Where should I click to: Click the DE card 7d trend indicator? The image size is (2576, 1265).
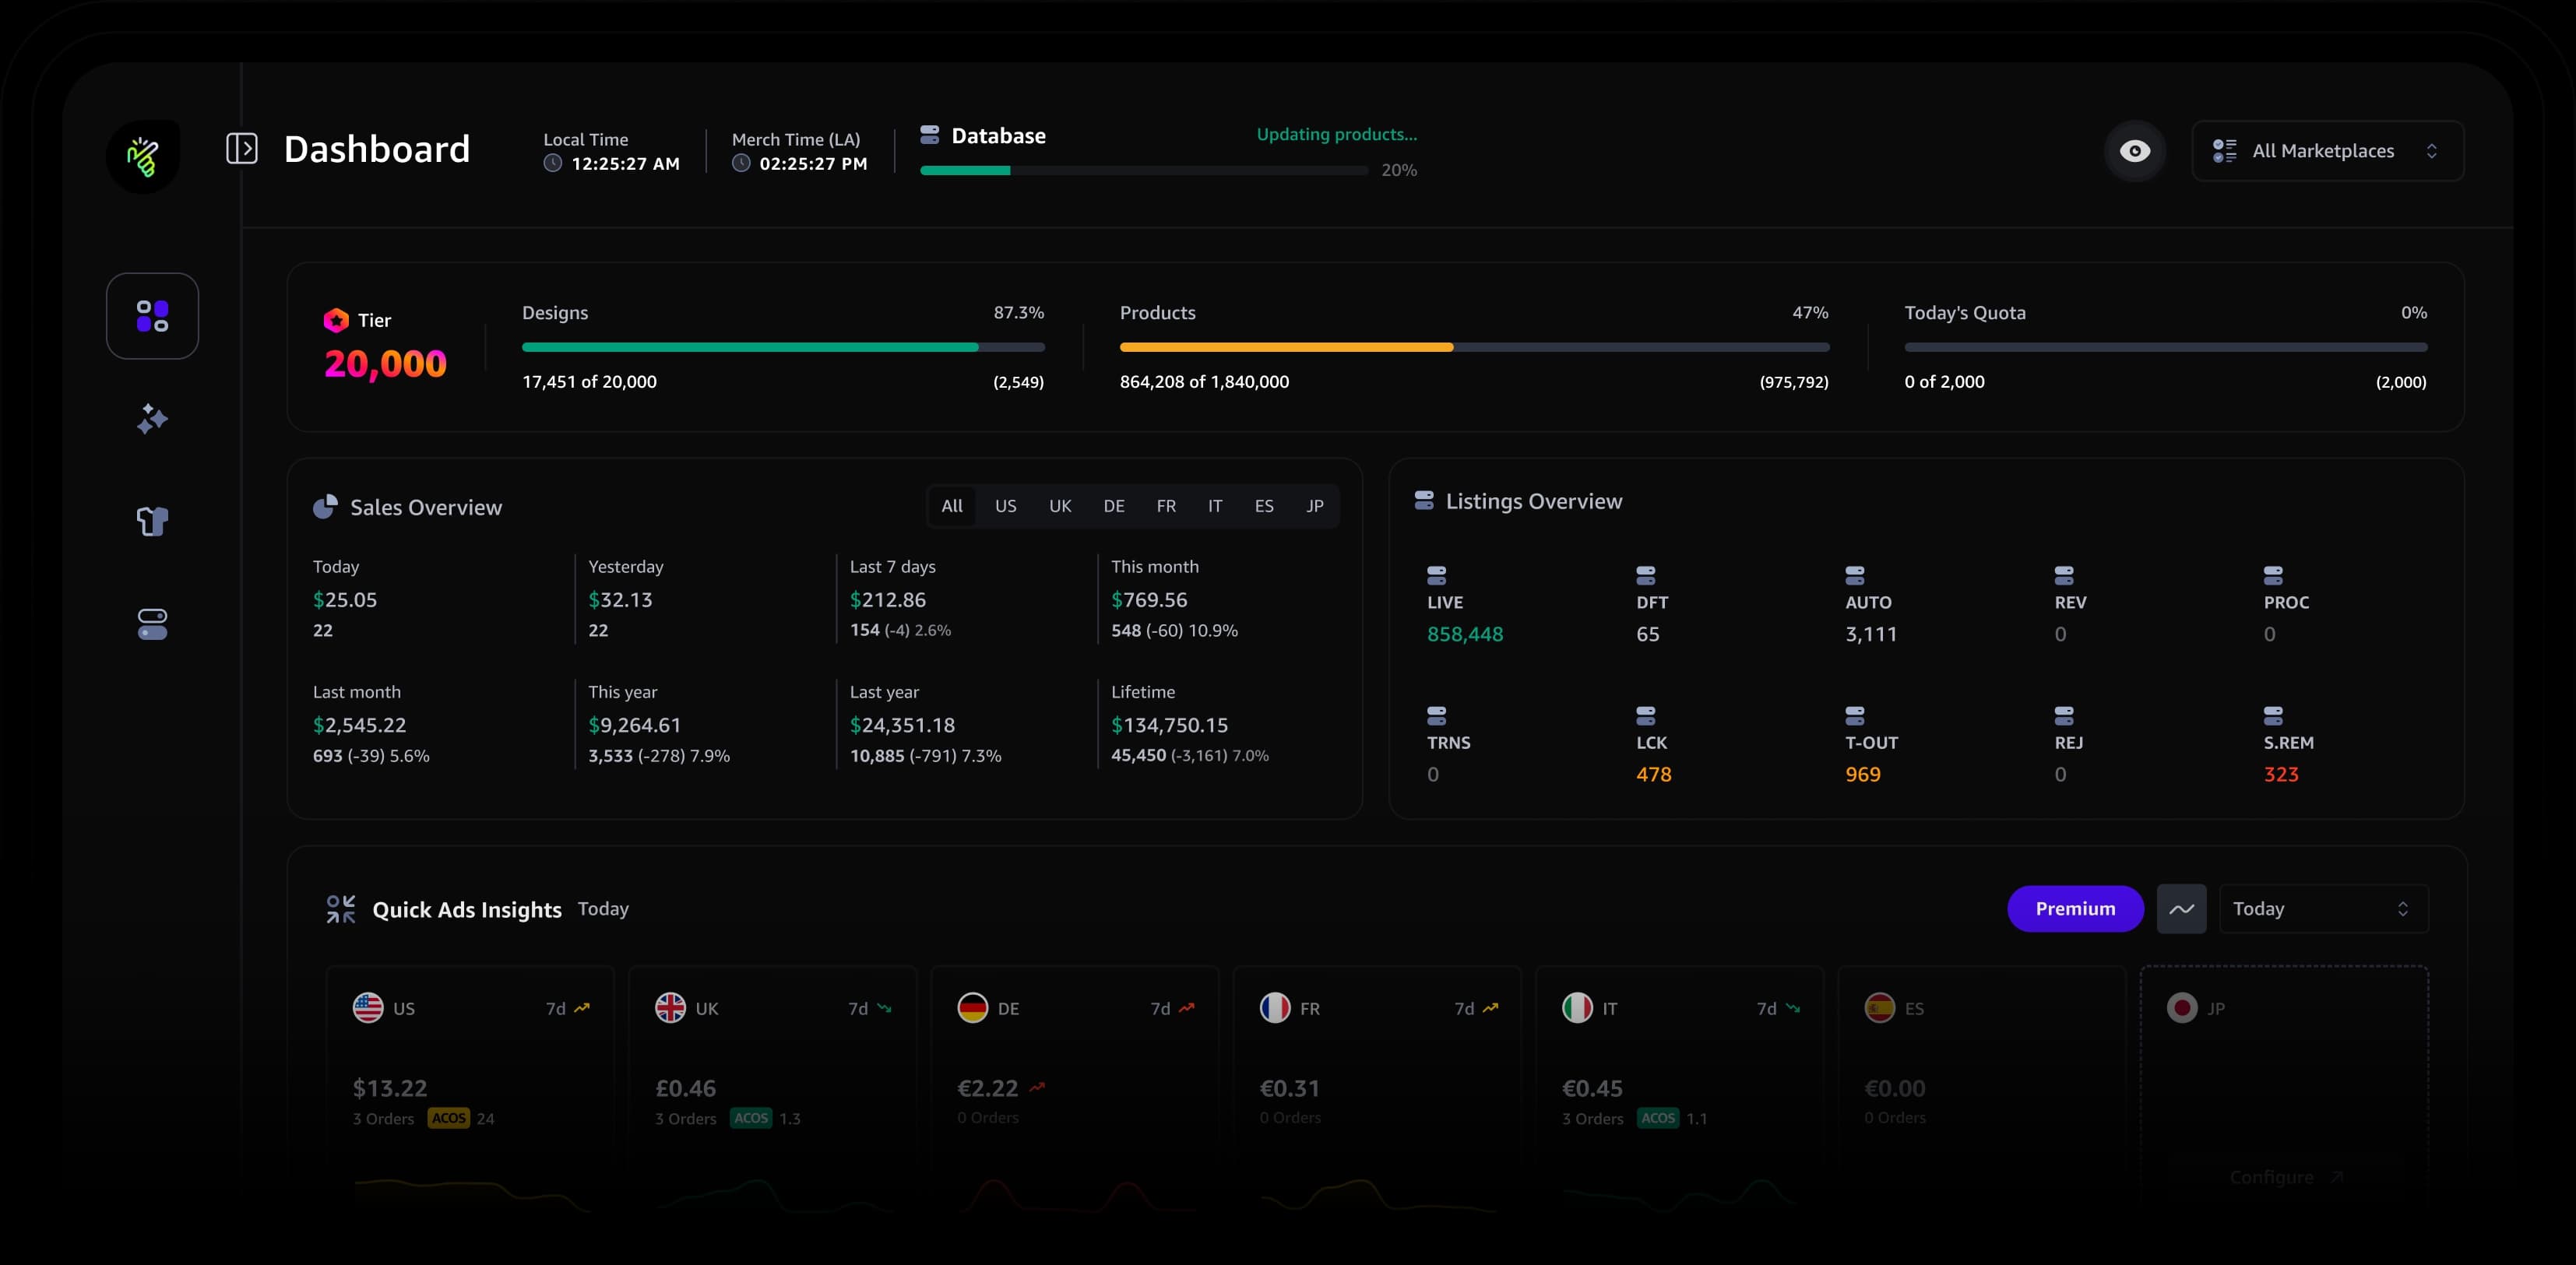pyautogui.click(x=1173, y=1008)
